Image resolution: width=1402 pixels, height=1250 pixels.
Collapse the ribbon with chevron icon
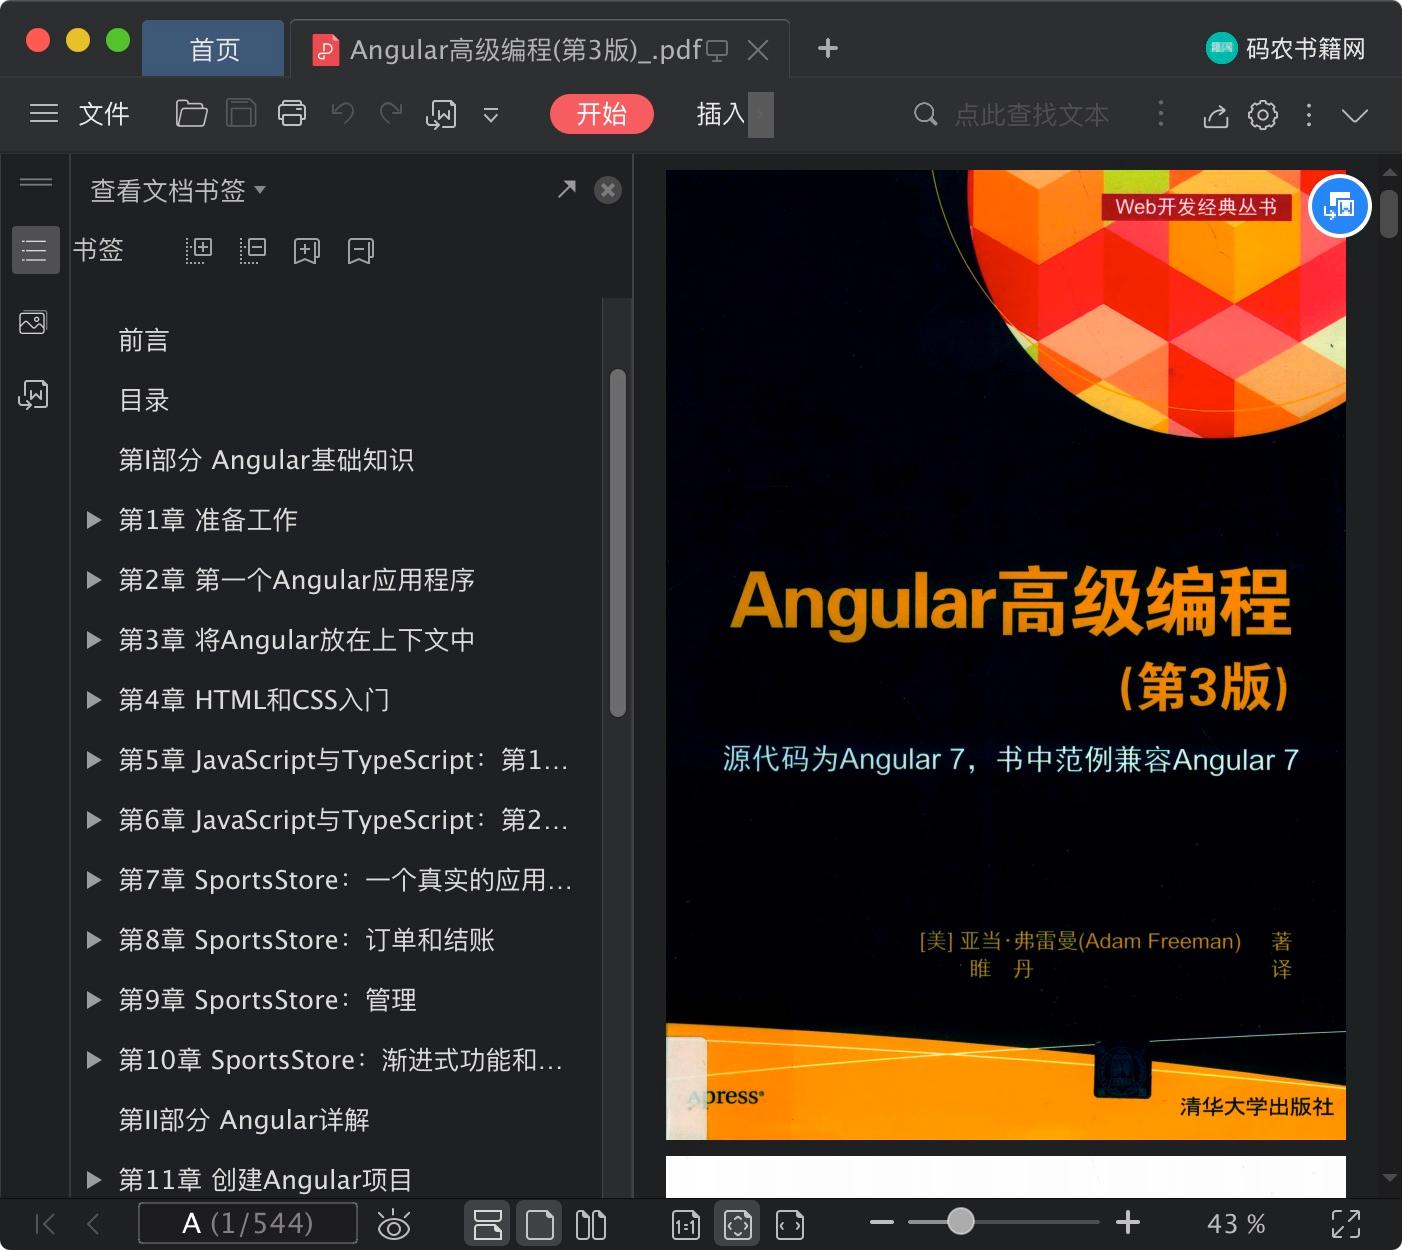[1355, 116]
